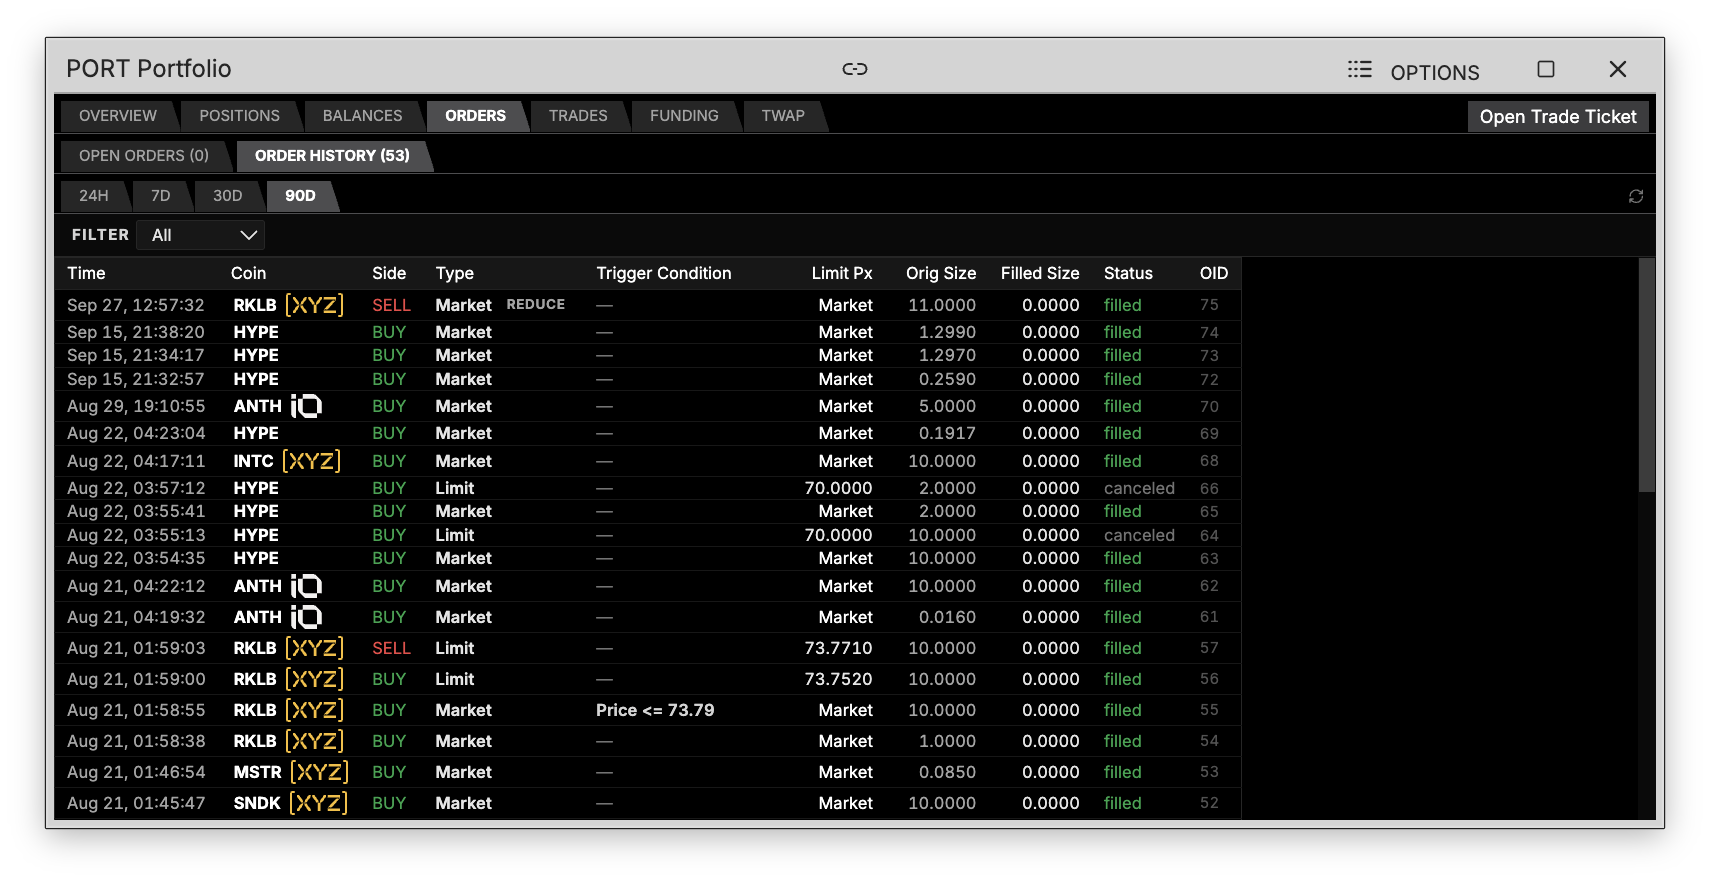Select the Order History (53) sub-tab

332,156
